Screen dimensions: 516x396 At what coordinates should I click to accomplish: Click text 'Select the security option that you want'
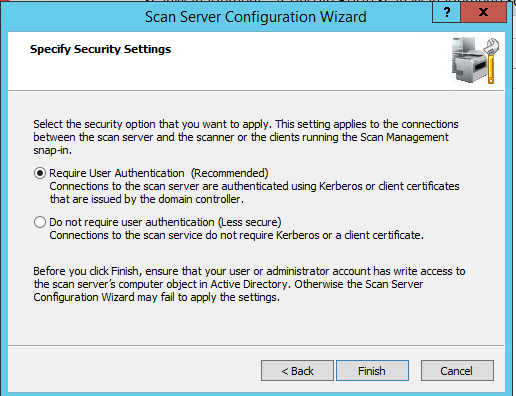click(x=131, y=124)
